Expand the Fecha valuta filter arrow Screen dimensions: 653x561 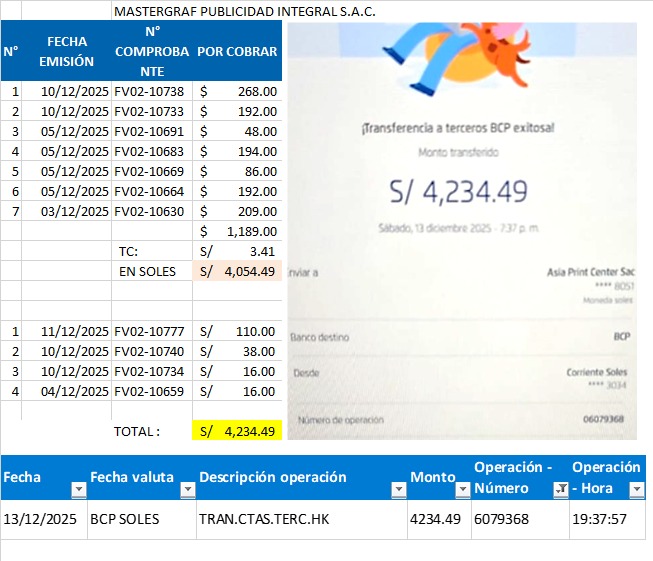[186, 490]
